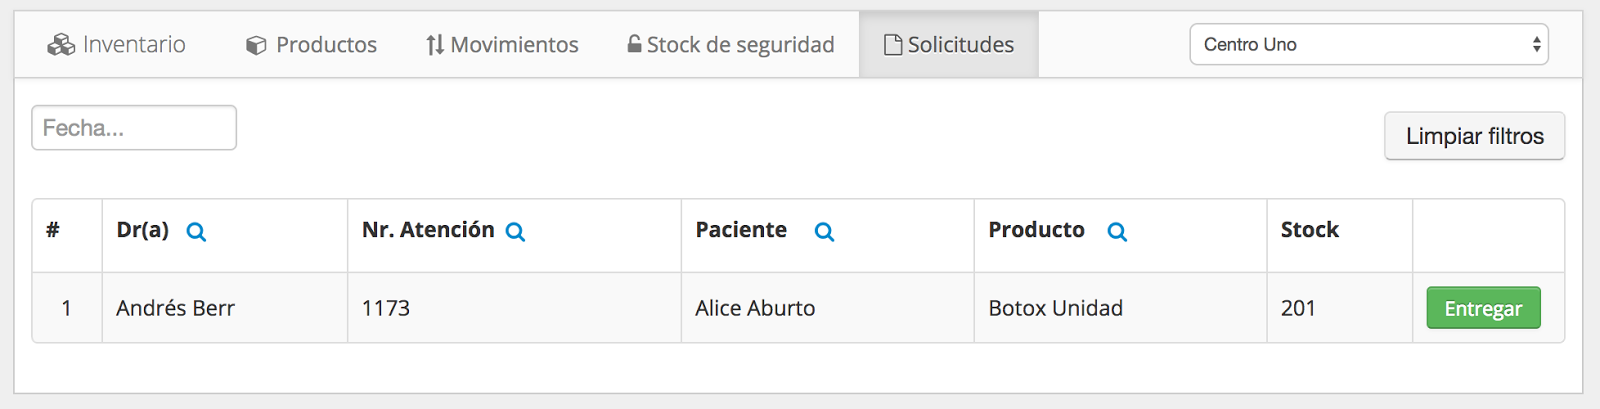Image resolution: width=1600 pixels, height=409 pixels.
Task: Click the cubes icon on Inventario
Action: [61, 44]
